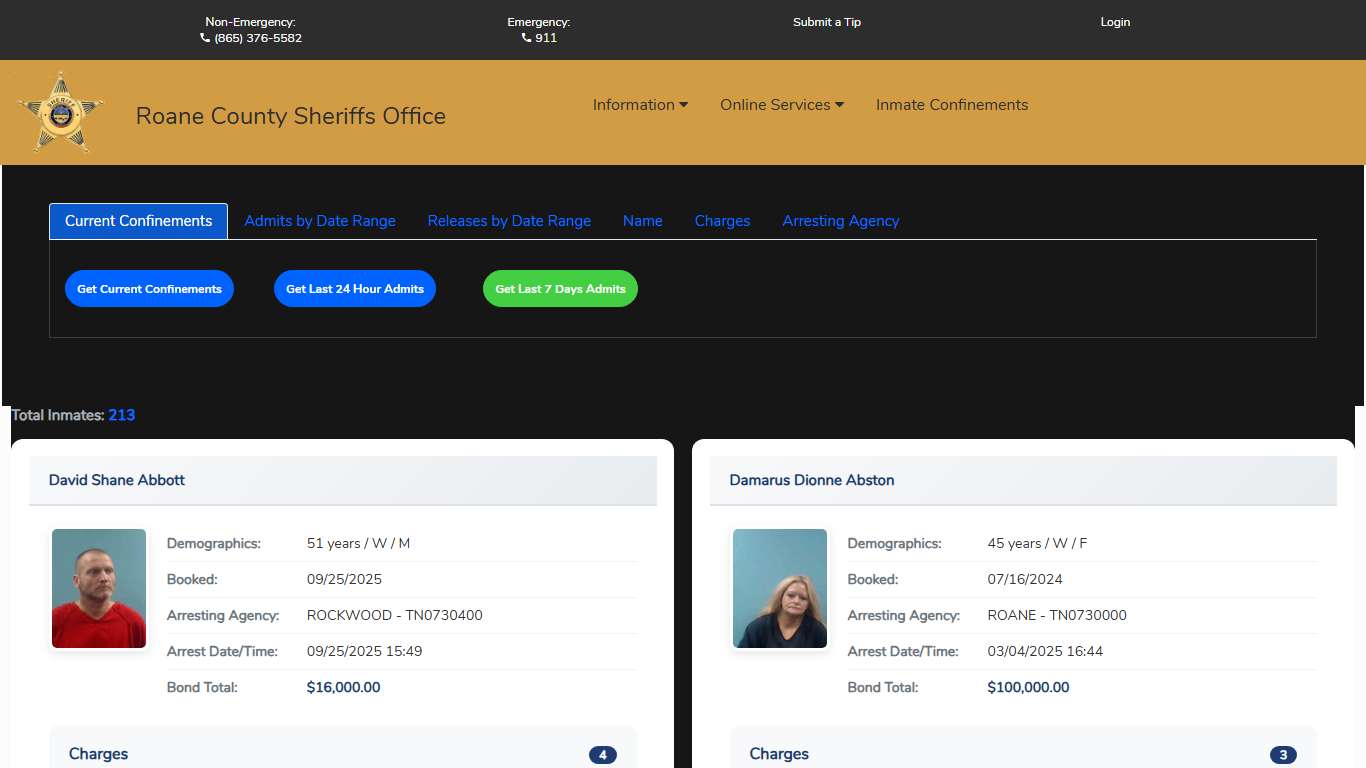Switch to Admits by Date Range tab
1366x768 pixels.
[x=320, y=221]
